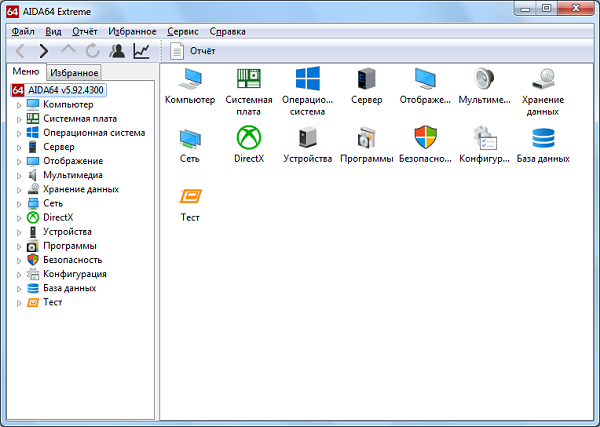Expand the Сеть tree node
Screen dimensions: 600x427
tap(19, 204)
